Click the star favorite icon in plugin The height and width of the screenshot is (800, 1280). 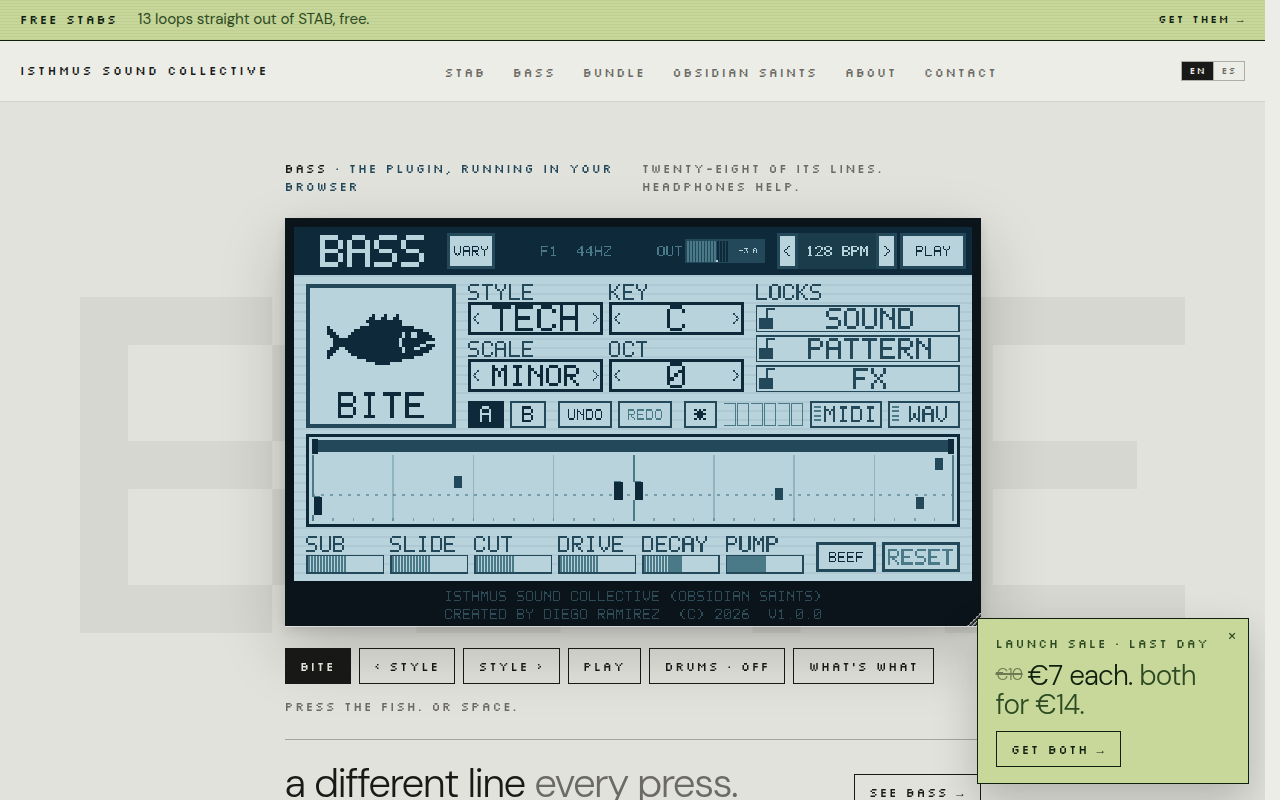tap(700, 414)
